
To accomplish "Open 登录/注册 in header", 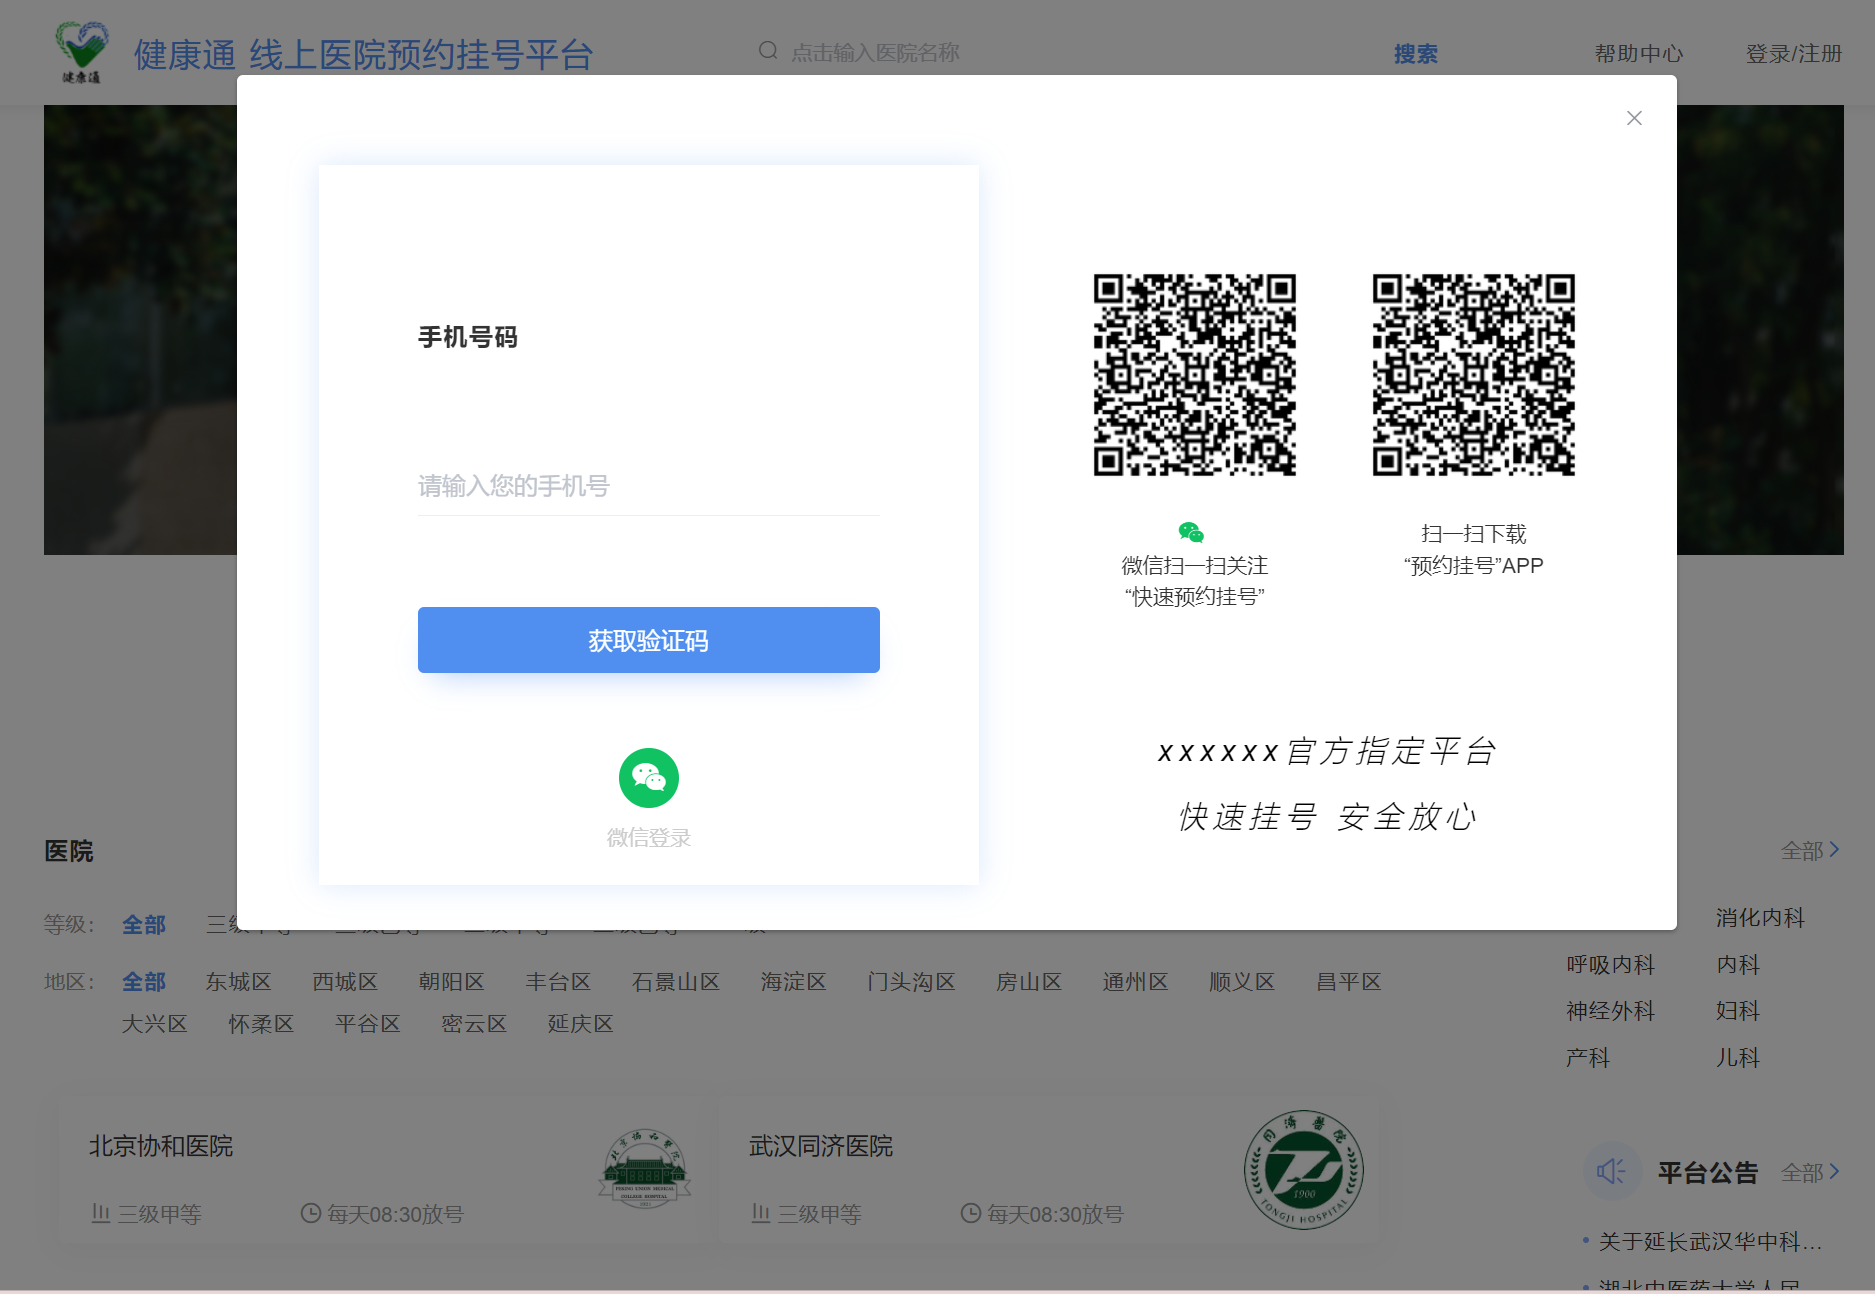I will 1794,54.
